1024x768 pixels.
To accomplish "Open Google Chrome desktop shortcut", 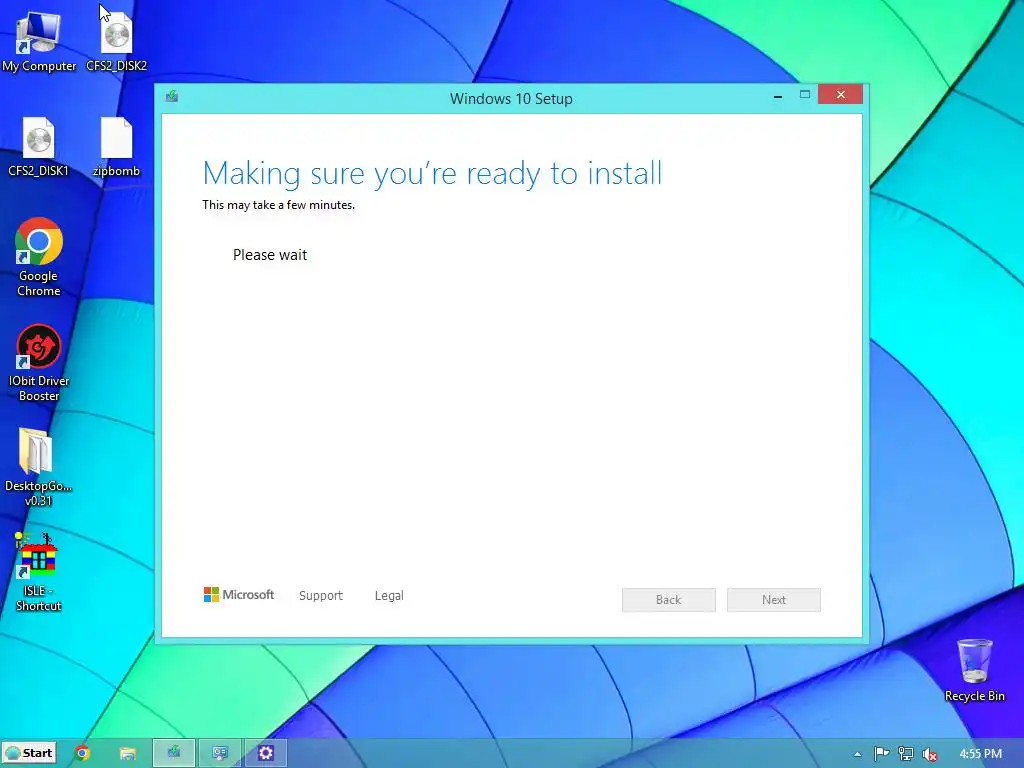I will click(39, 257).
